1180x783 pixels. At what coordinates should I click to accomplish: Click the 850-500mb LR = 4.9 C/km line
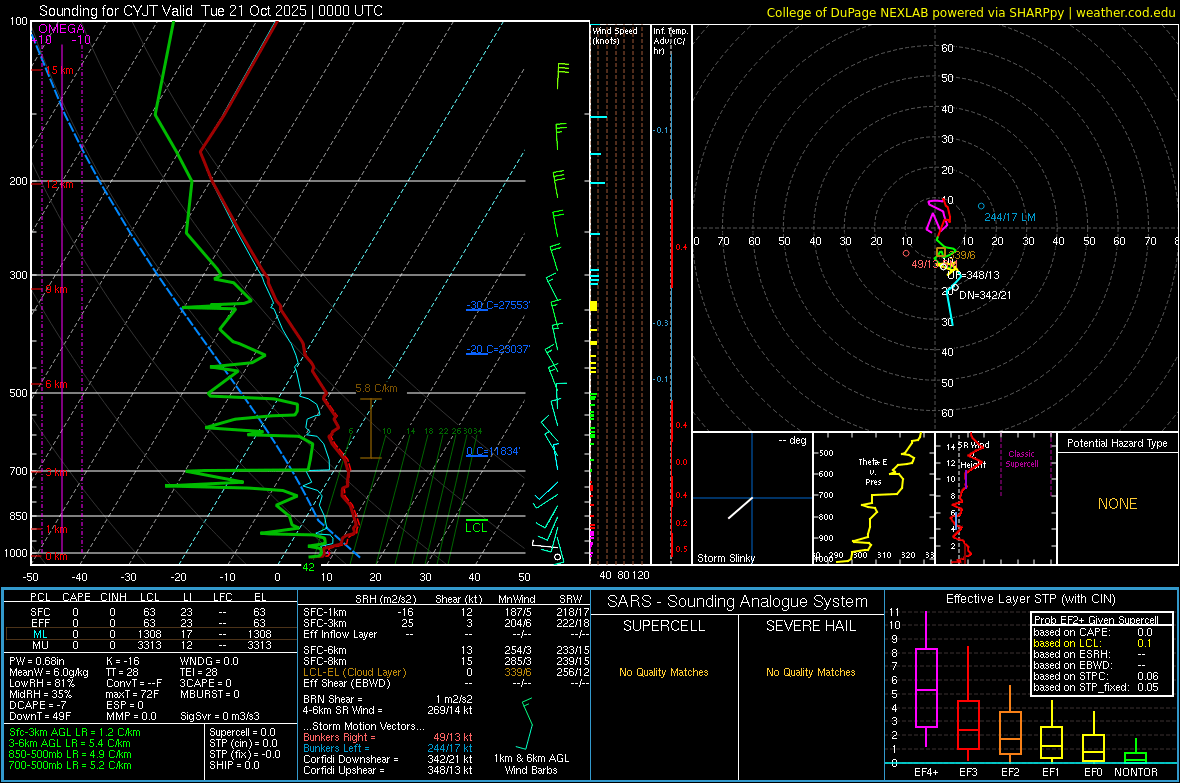click(70, 754)
